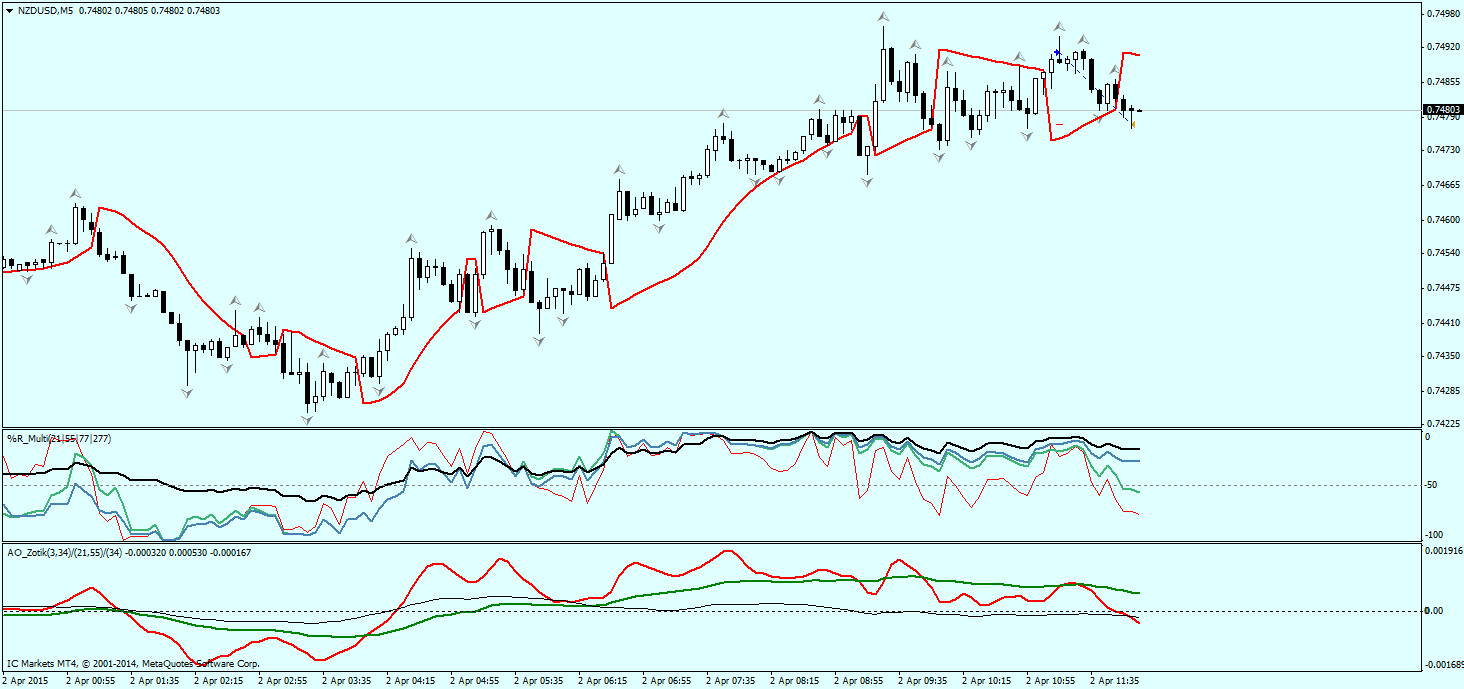Select the small red dash marker under the candles
This screenshot has width=1464, height=689.
1059,124
